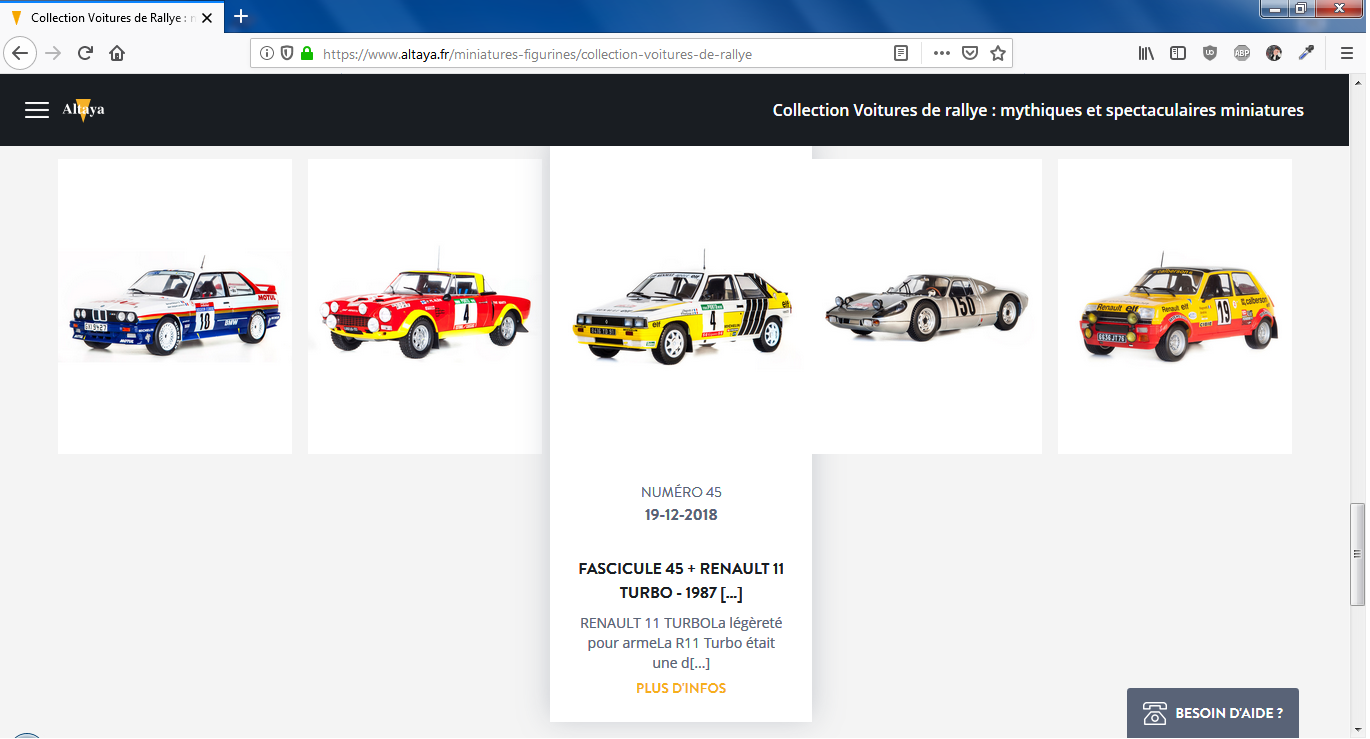1370x739 pixels.
Task: Open the Adblock Plus extension
Action: (x=1242, y=54)
